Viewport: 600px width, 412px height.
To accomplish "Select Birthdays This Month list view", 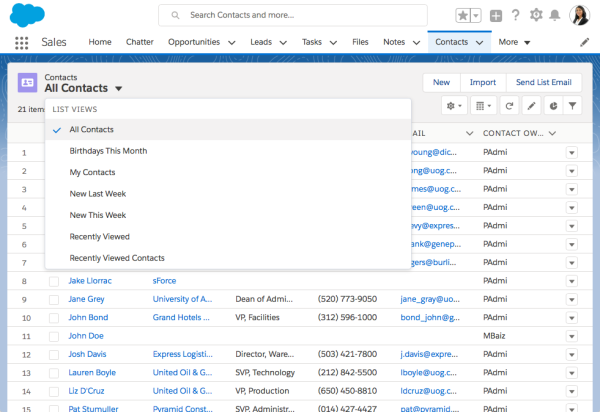I will tap(228, 151).
